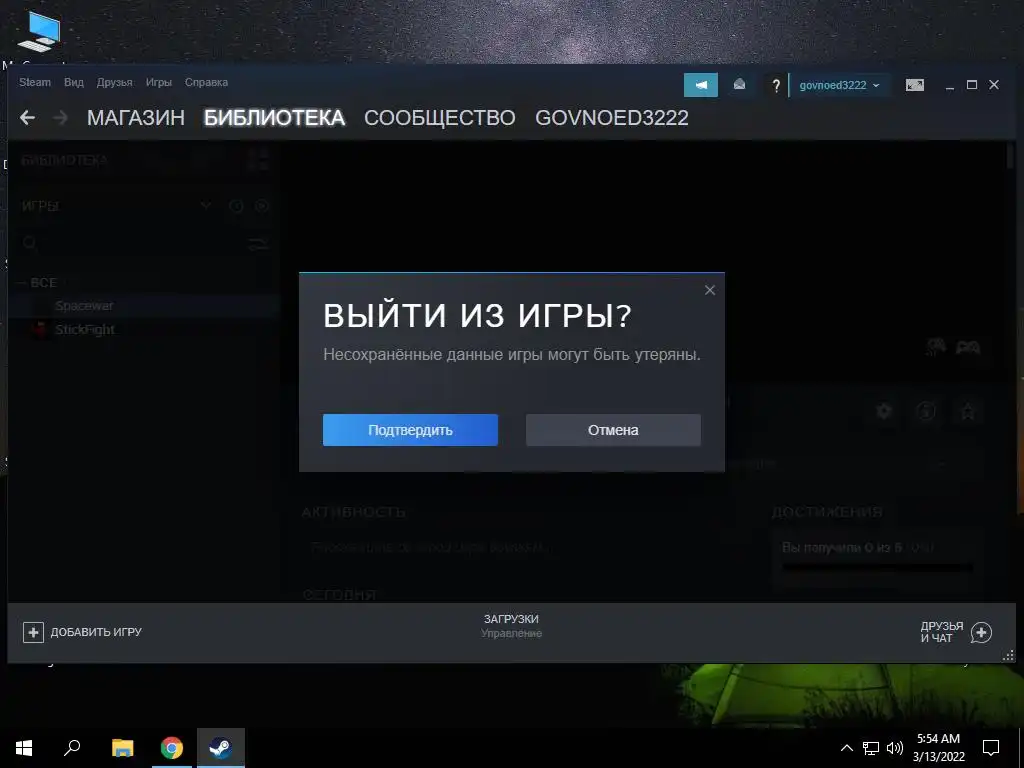Expand the ИГРЫ filter dropdown
1024x768 pixels.
pyautogui.click(x=205, y=206)
